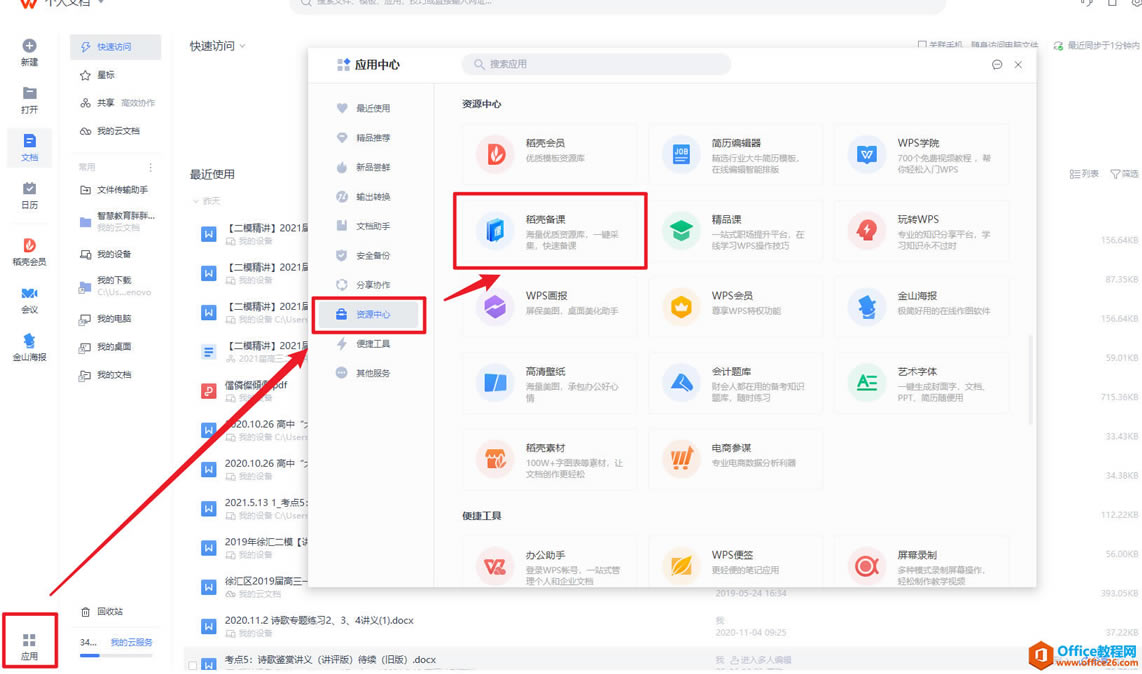Open the 会计题库 icon
1142x674 pixels.
click(681, 383)
